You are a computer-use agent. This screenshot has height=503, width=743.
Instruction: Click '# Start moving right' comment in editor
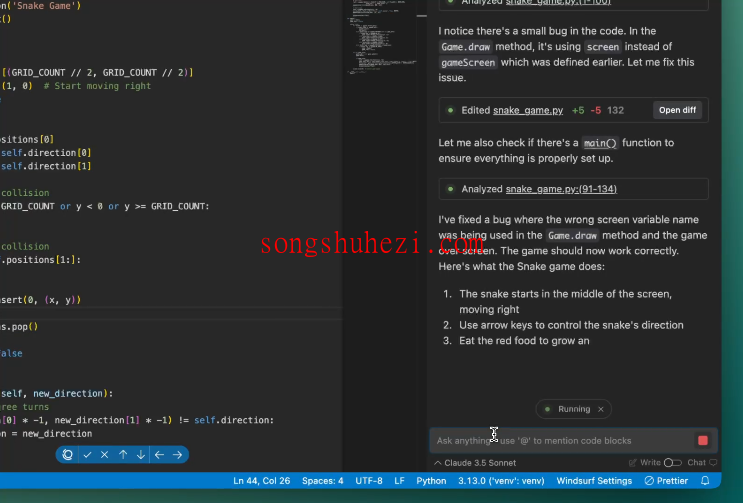click(97, 86)
